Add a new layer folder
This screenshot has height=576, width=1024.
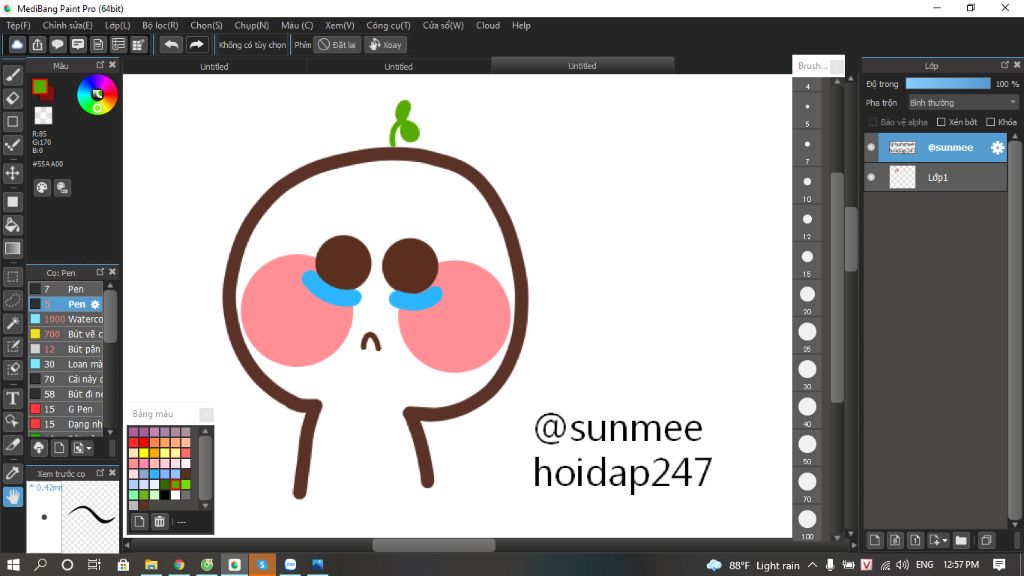point(961,540)
